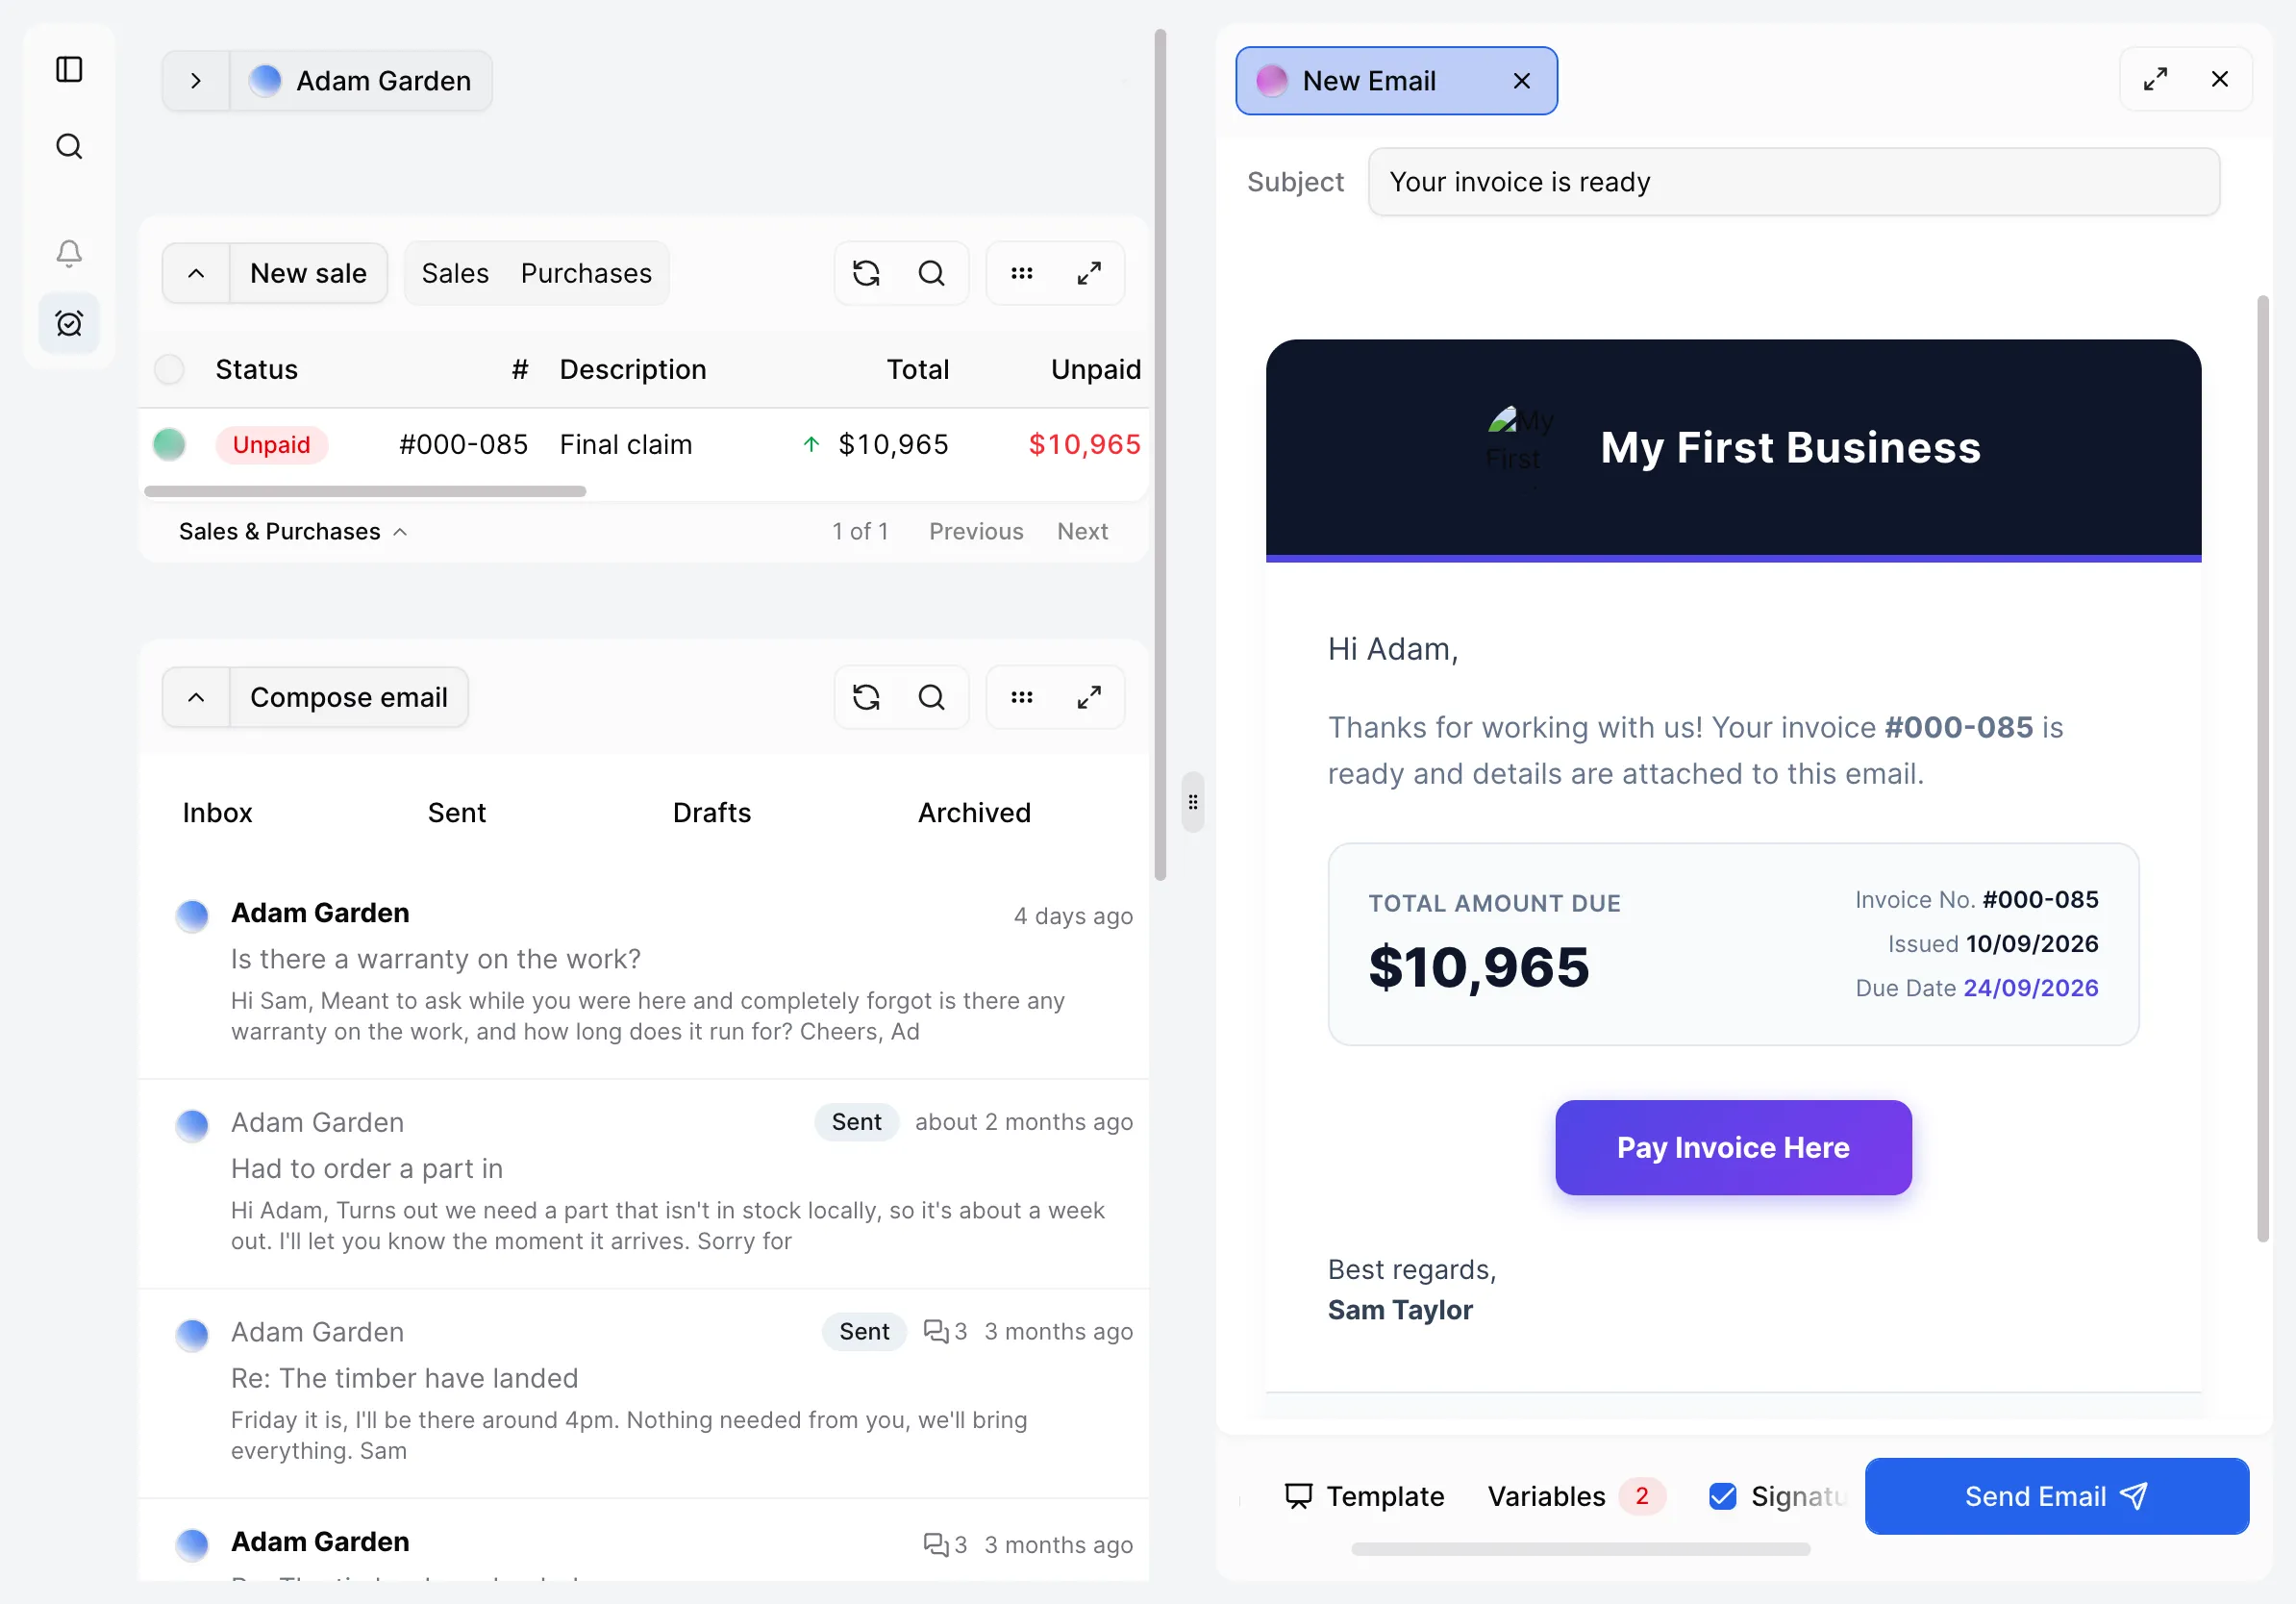2296x1604 pixels.
Task: Click the Adam Garden contact tab
Action: (x=362, y=81)
